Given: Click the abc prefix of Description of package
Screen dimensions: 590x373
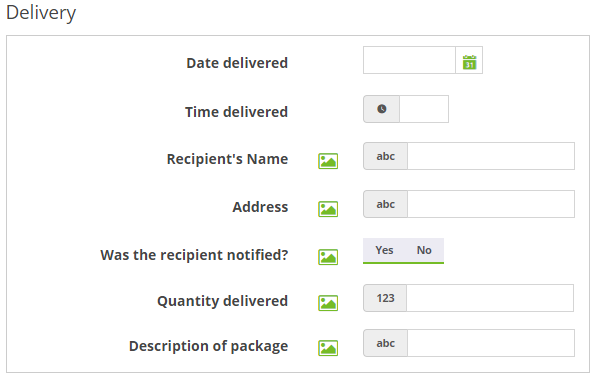Looking at the screenshot, I should 385,343.
